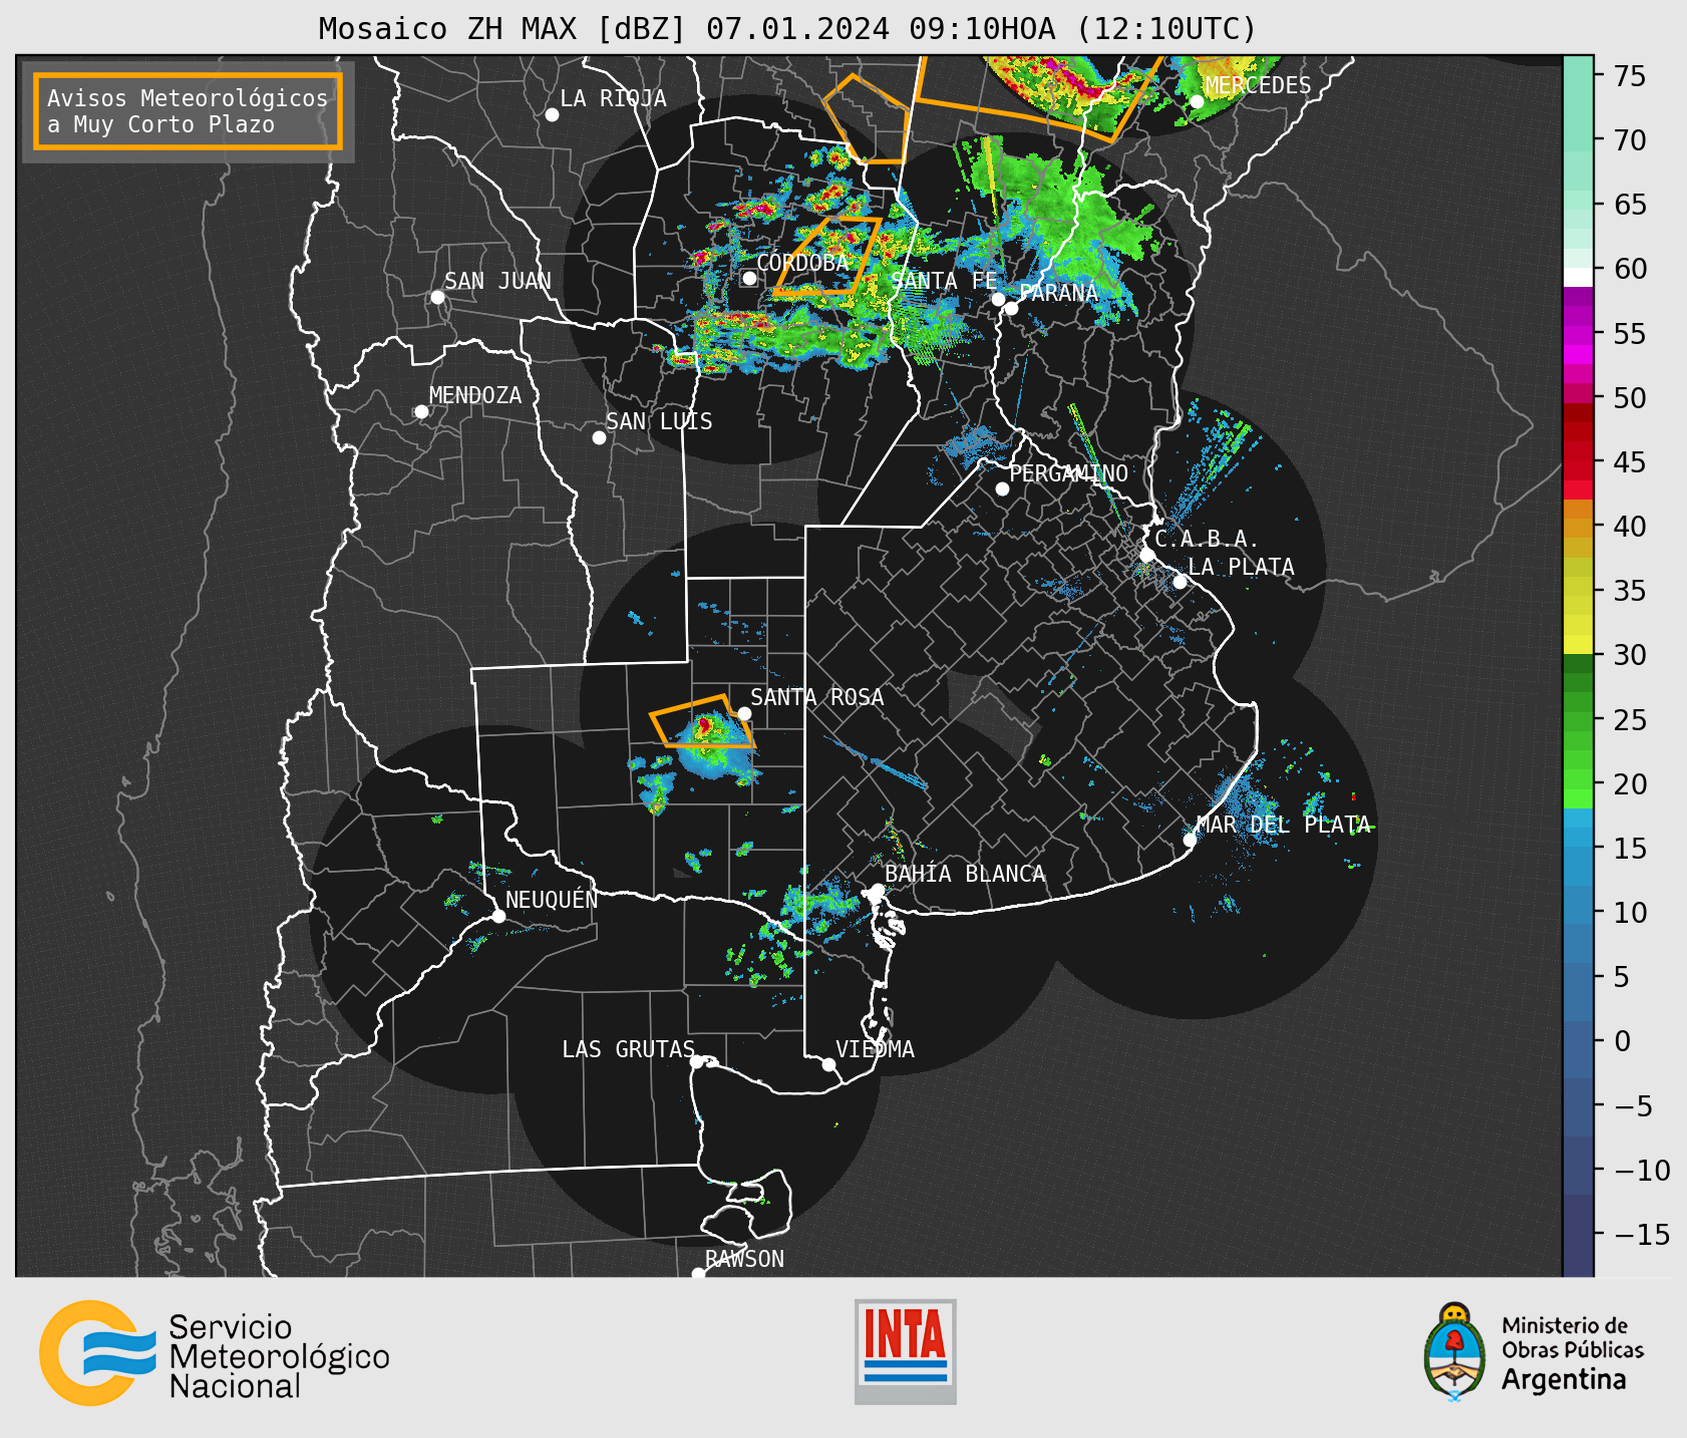This screenshot has height=1438, width=1687.
Task: Click the MENDOZA label
Action: click(x=475, y=395)
